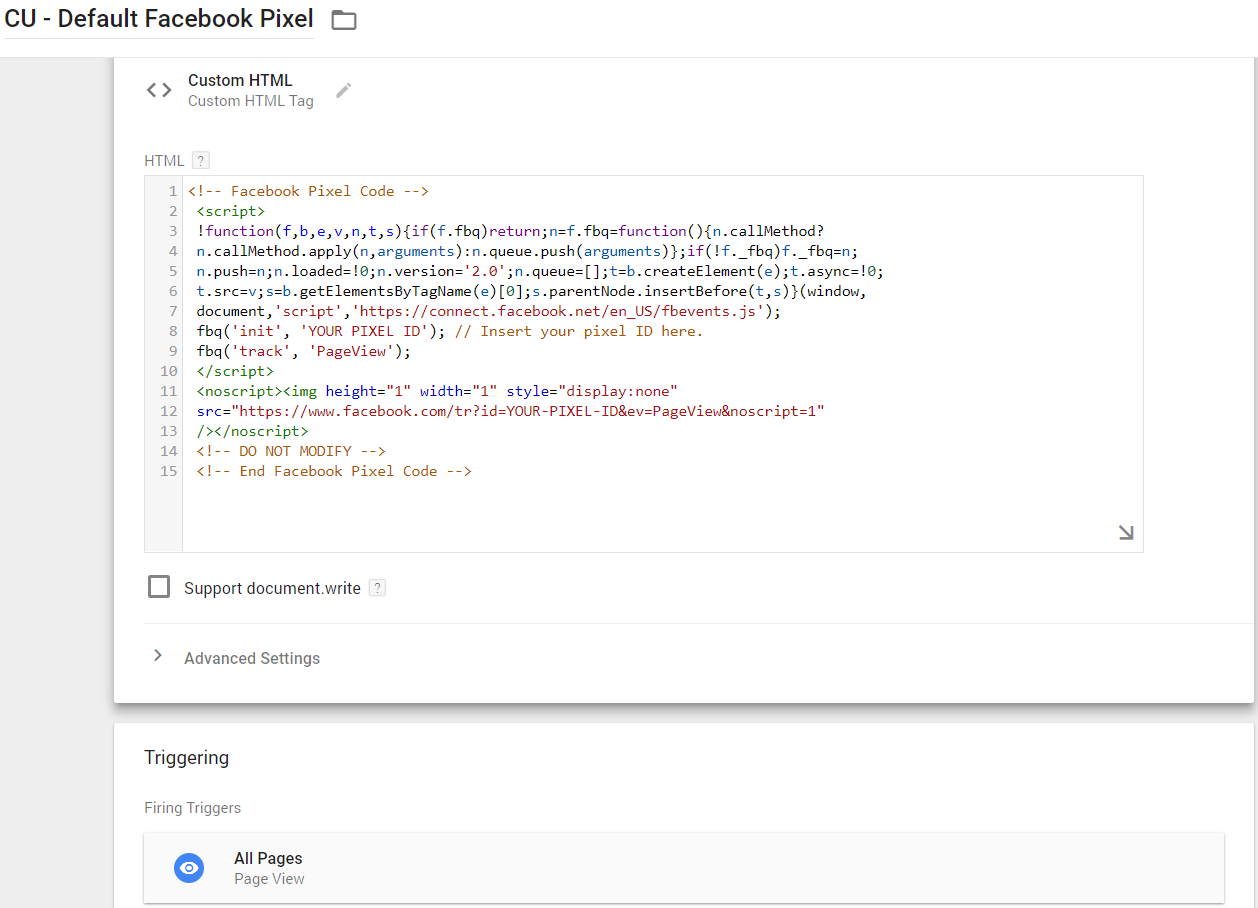Click the opening script tag on line 2
This screenshot has height=908, width=1258.
point(231,211)
